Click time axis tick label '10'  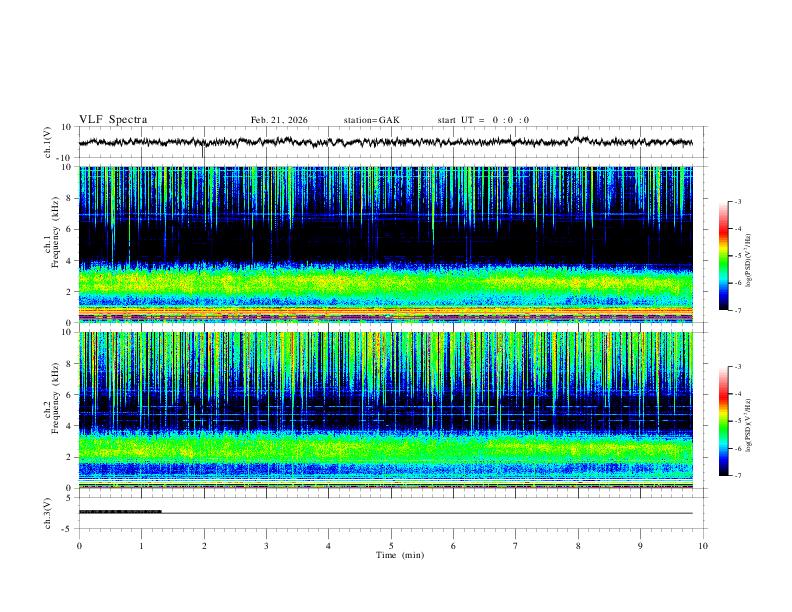coord(703,546)
